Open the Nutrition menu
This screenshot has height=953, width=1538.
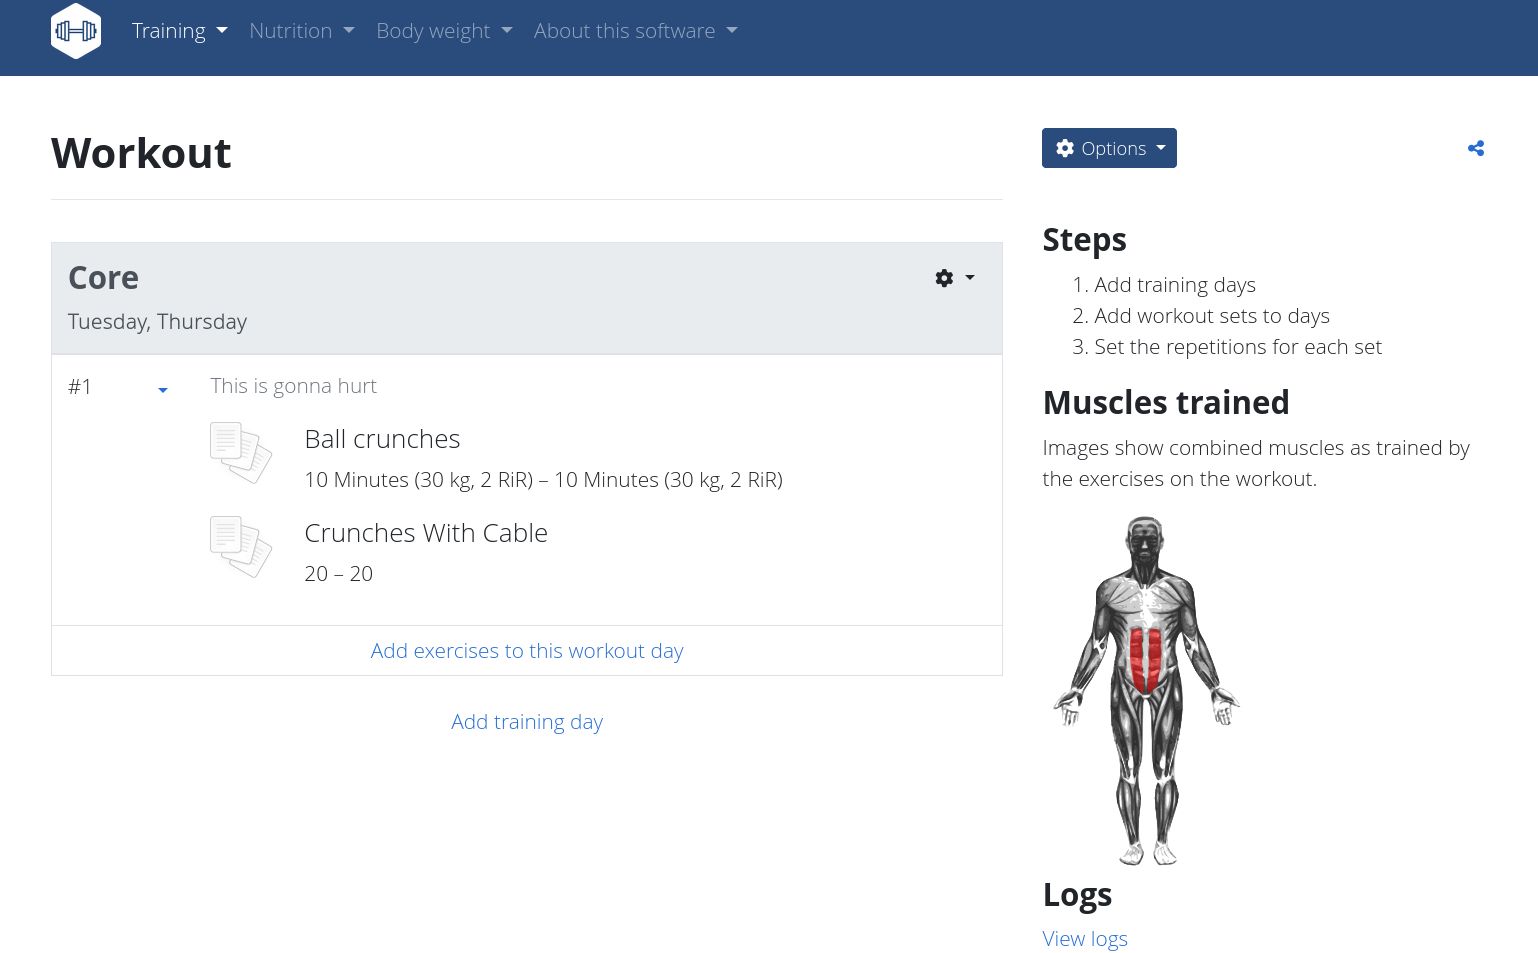[302, 31]
